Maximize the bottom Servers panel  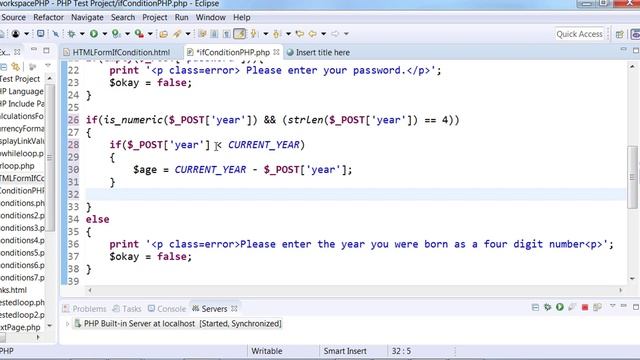[636, 307]
